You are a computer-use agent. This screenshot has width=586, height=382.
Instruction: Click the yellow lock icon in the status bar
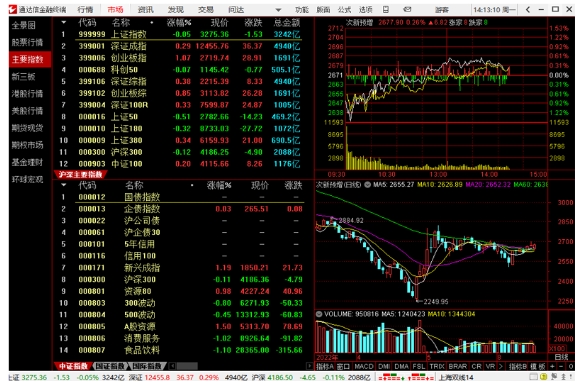(544, 377)
